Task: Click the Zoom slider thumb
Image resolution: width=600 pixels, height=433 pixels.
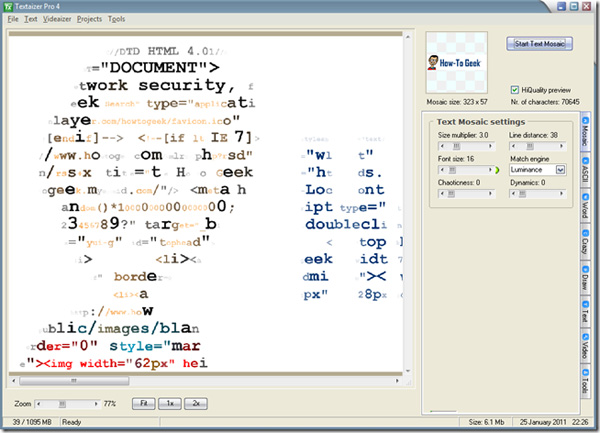Action: 62,404
